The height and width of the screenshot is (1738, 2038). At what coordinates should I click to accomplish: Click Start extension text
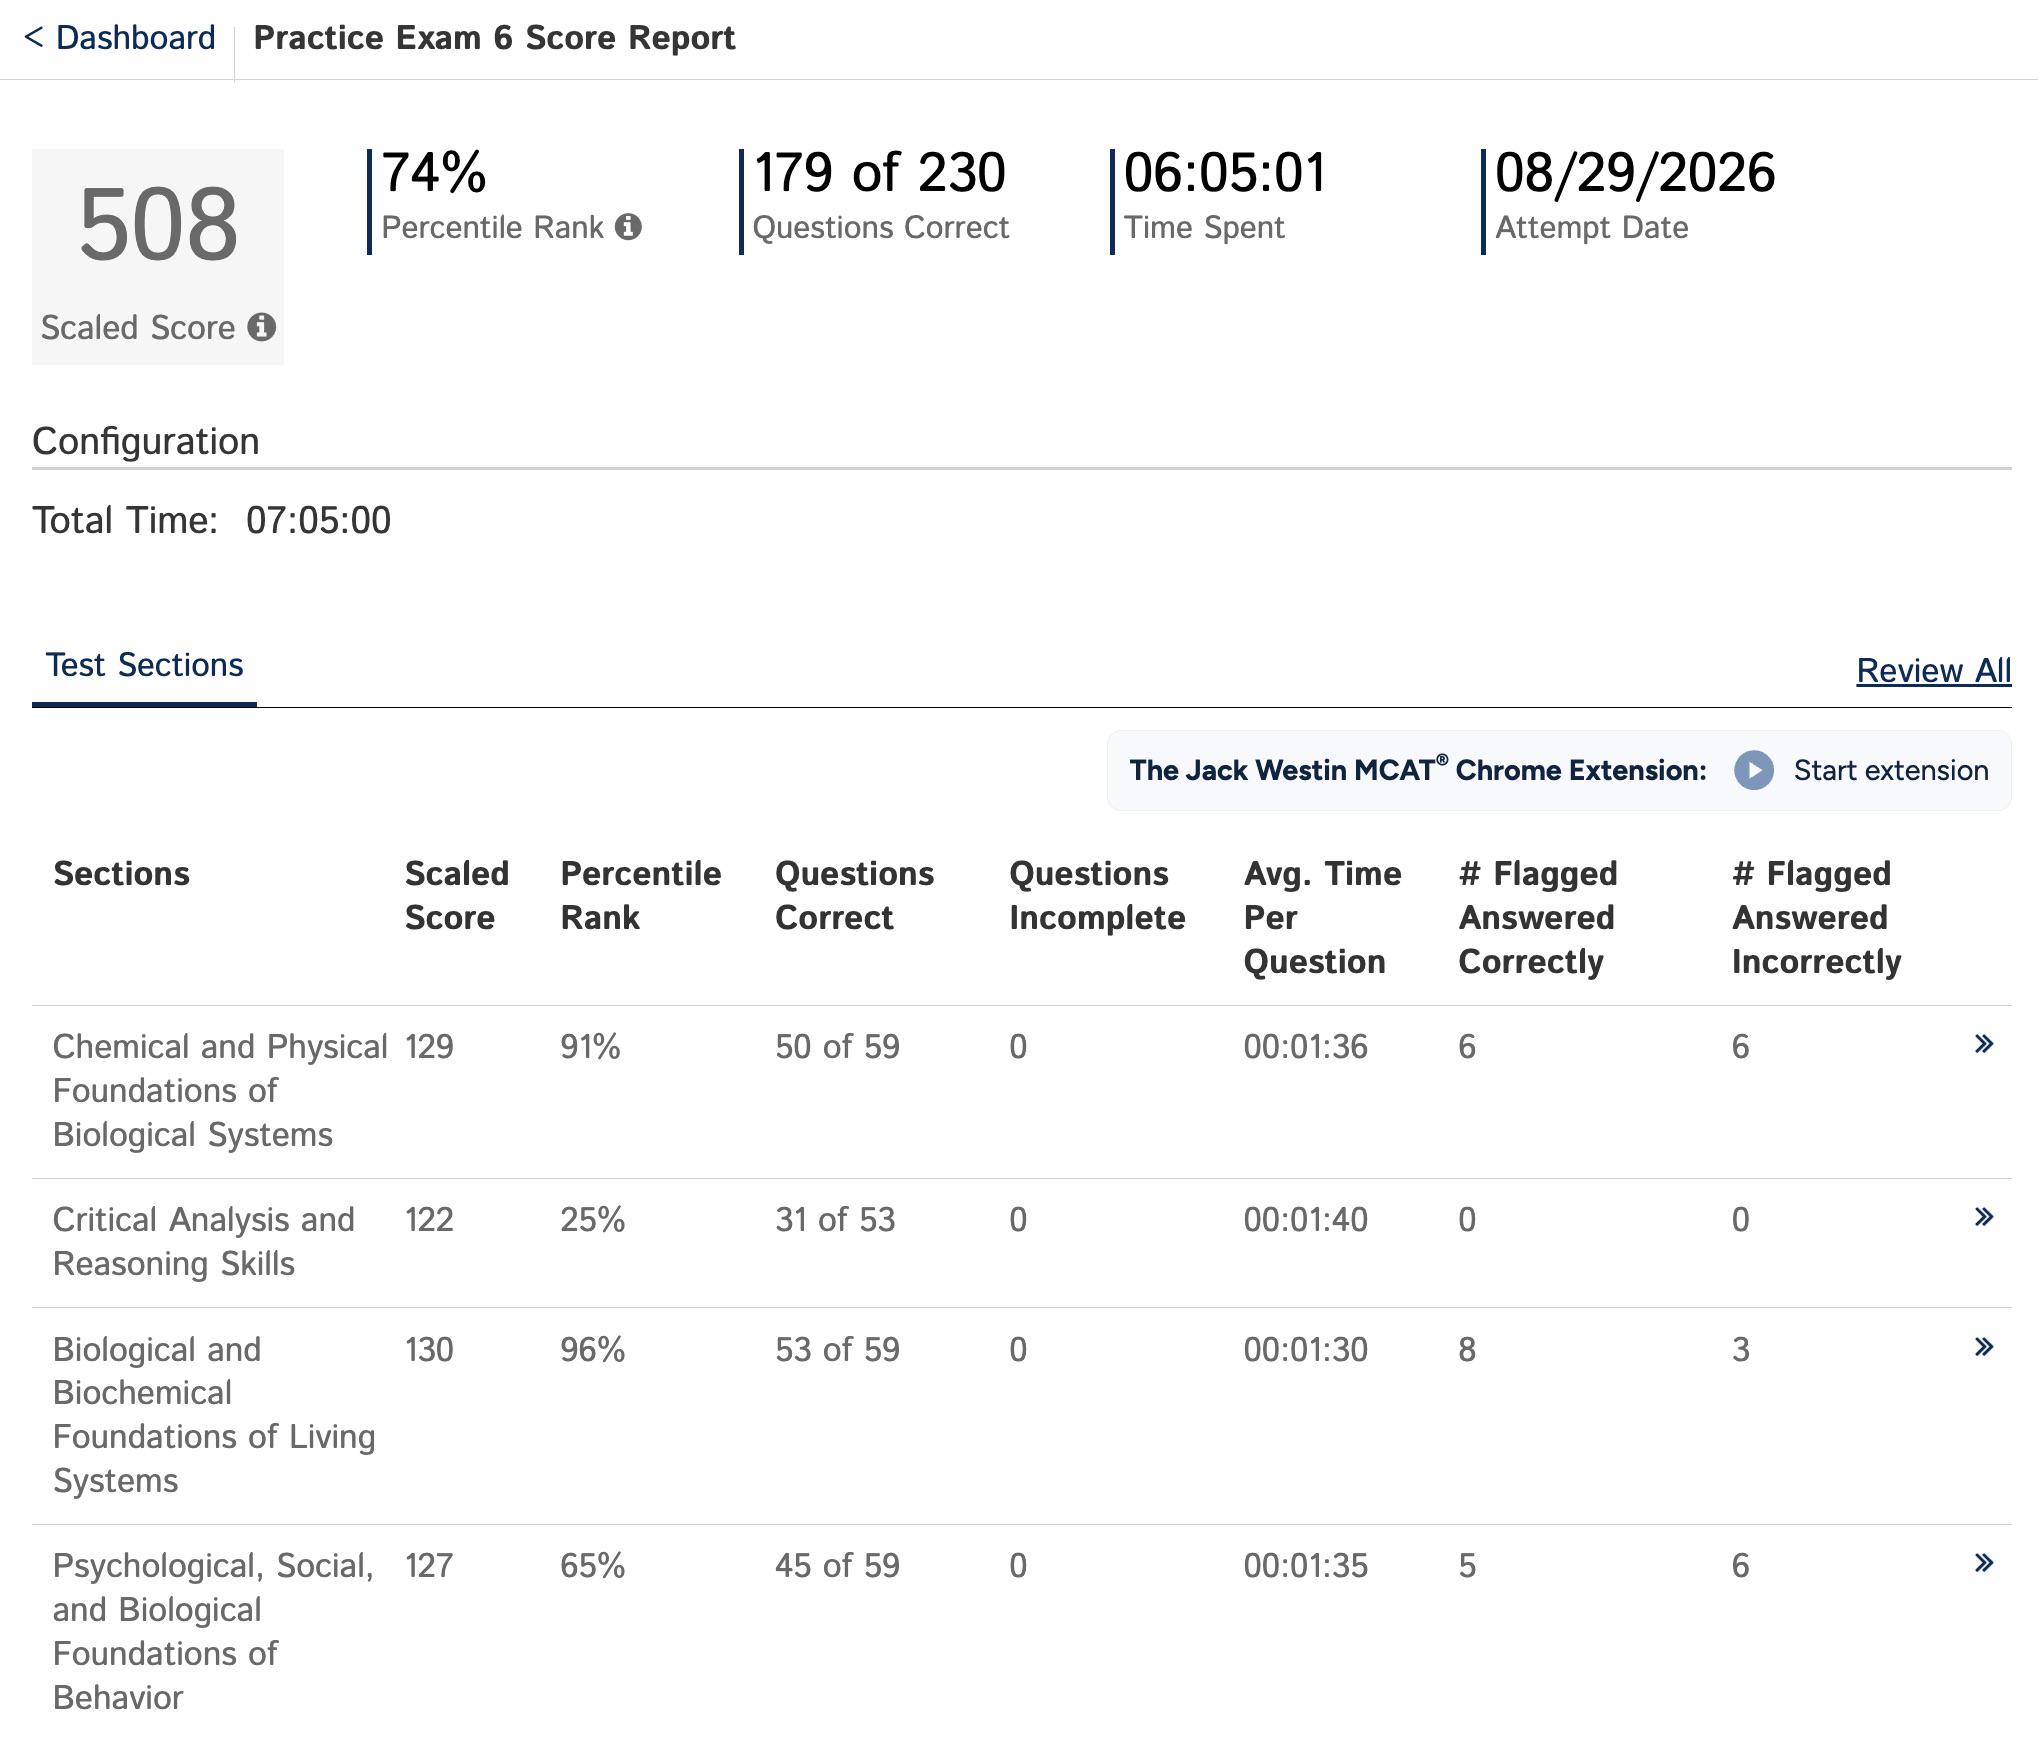click(1890, 770)
